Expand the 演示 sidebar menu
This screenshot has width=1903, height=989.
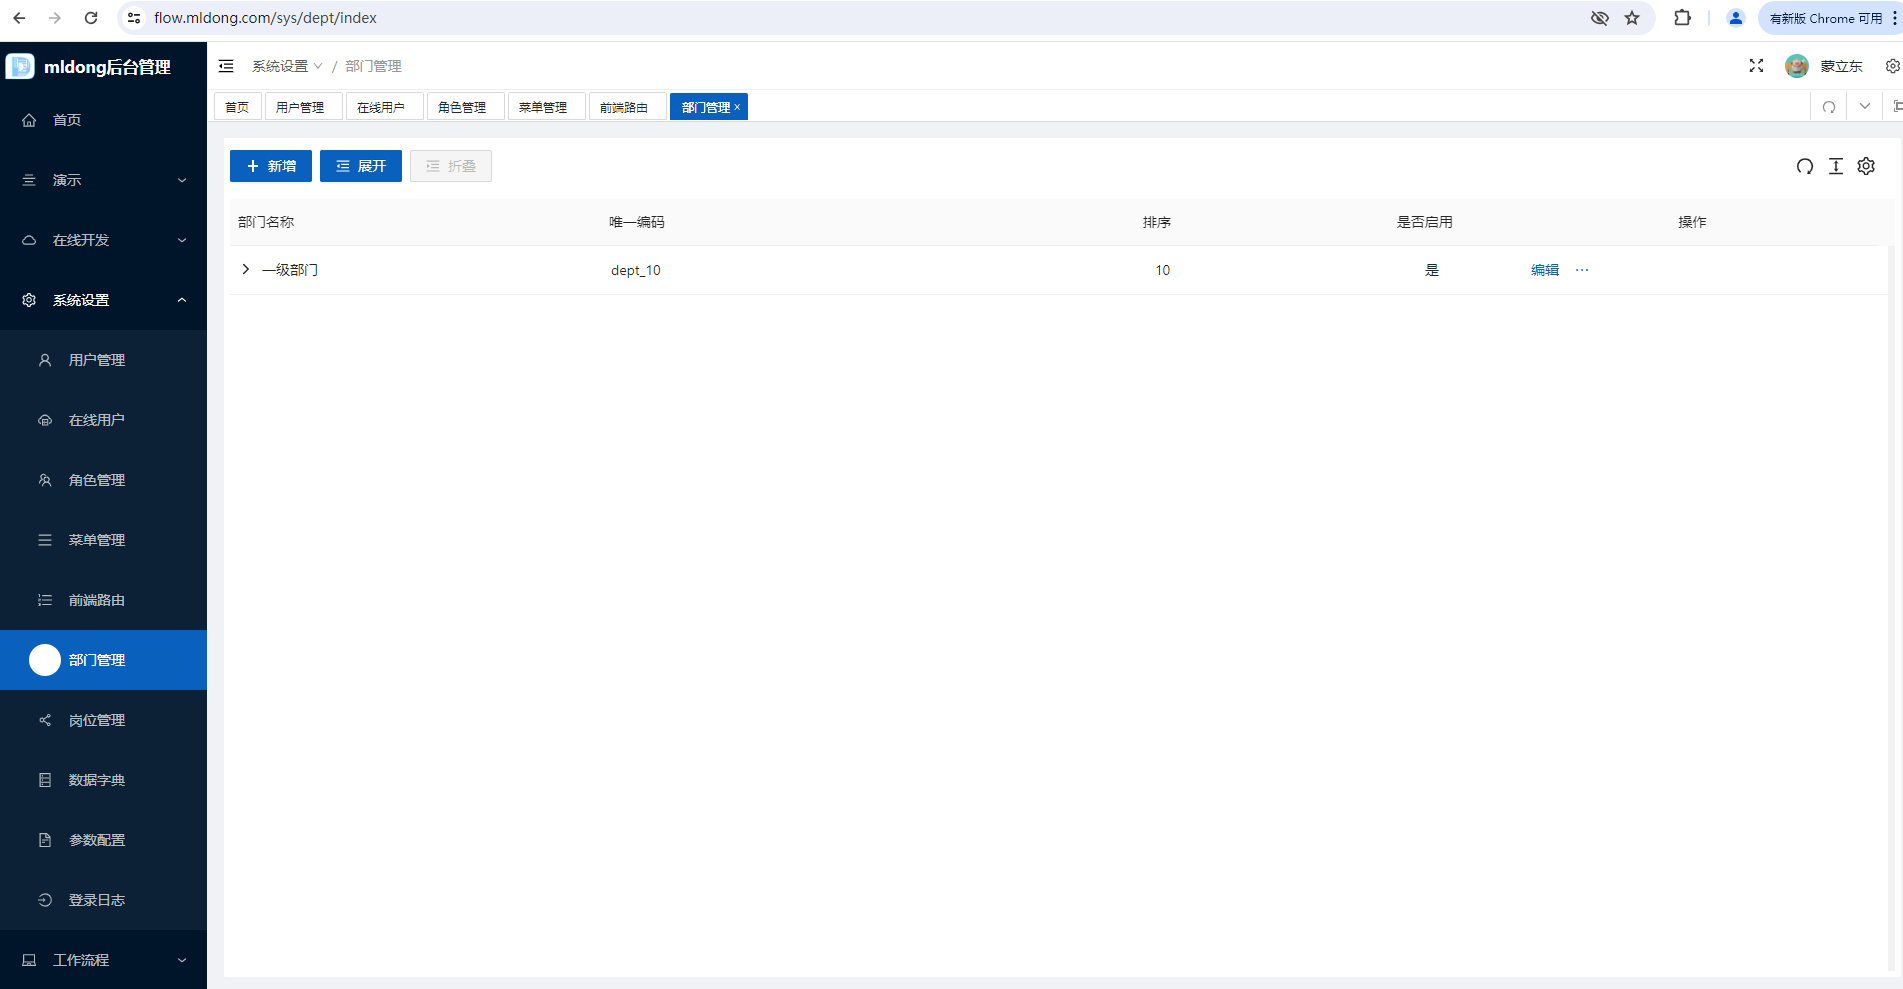103,180
